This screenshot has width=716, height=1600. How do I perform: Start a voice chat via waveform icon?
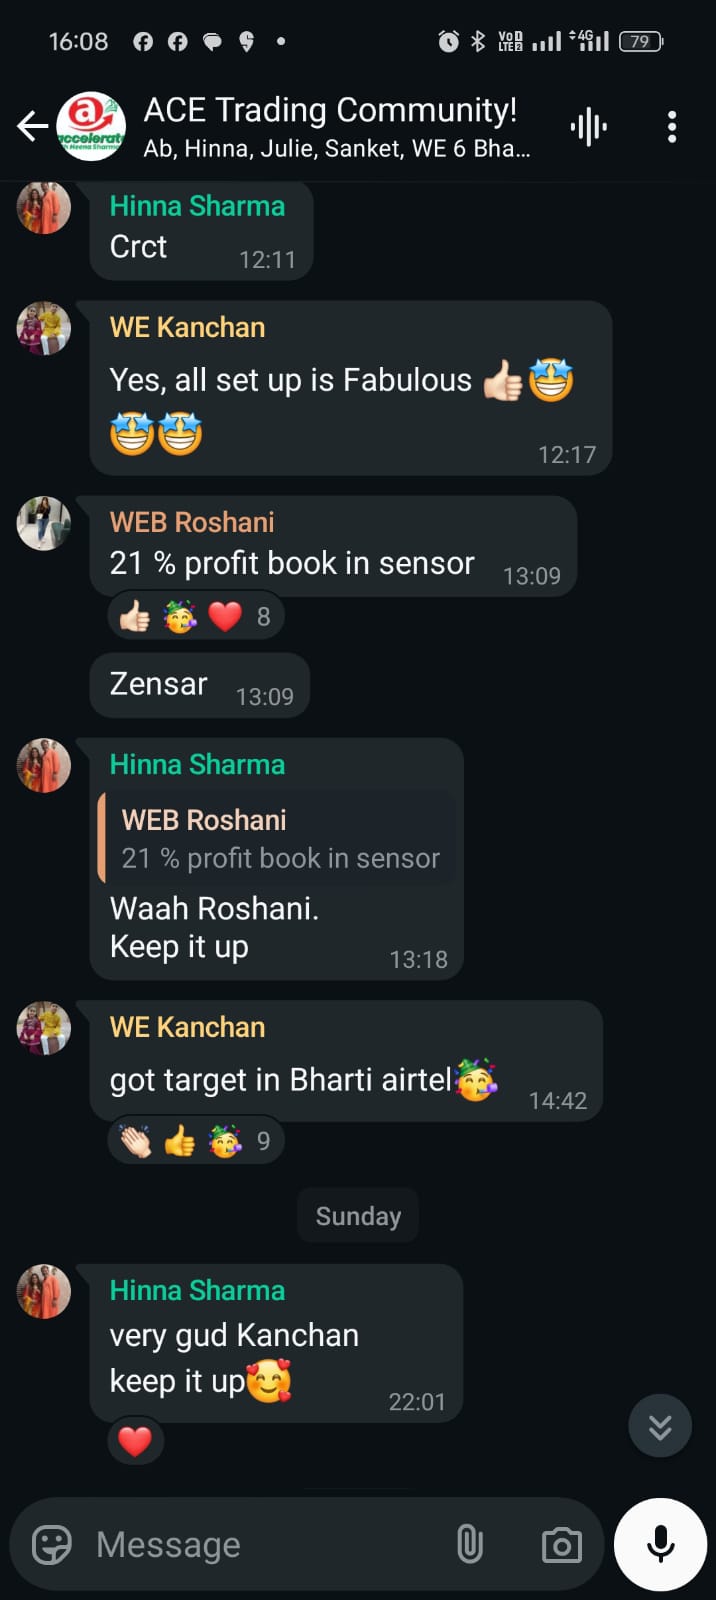(x=588, y=126)
